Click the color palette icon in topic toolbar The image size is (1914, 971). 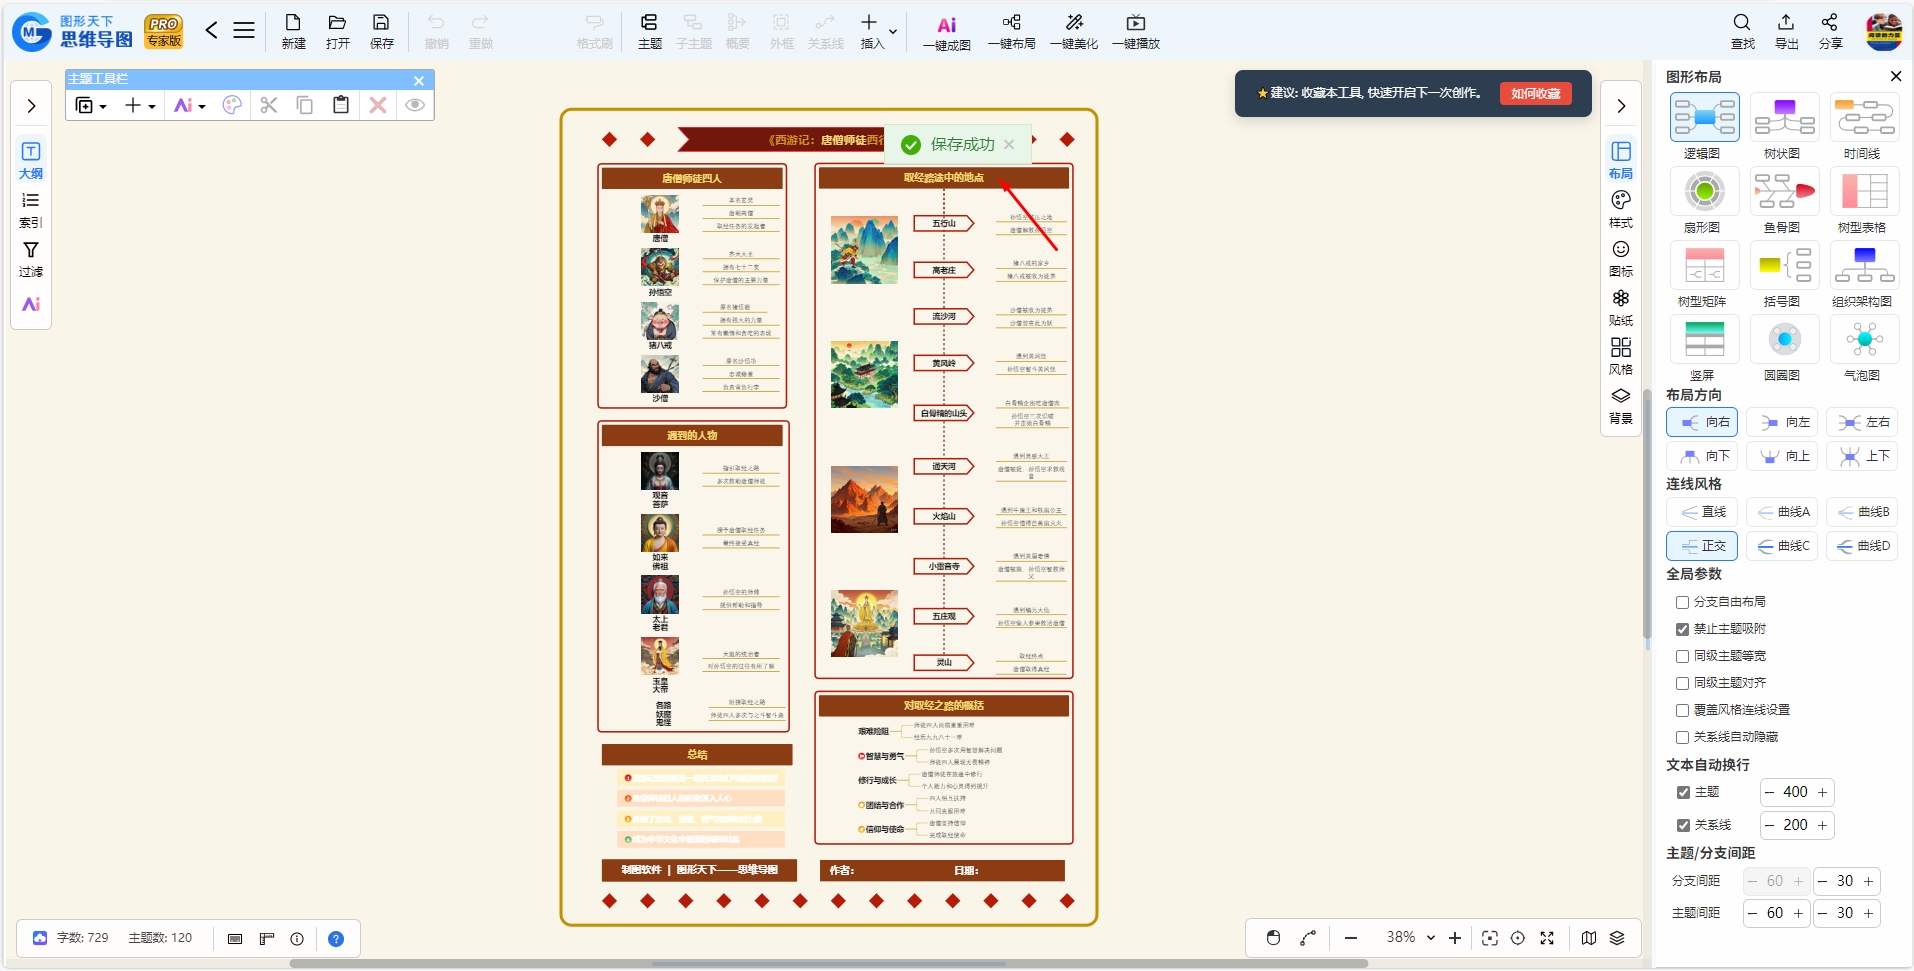[x=232, y=105]
